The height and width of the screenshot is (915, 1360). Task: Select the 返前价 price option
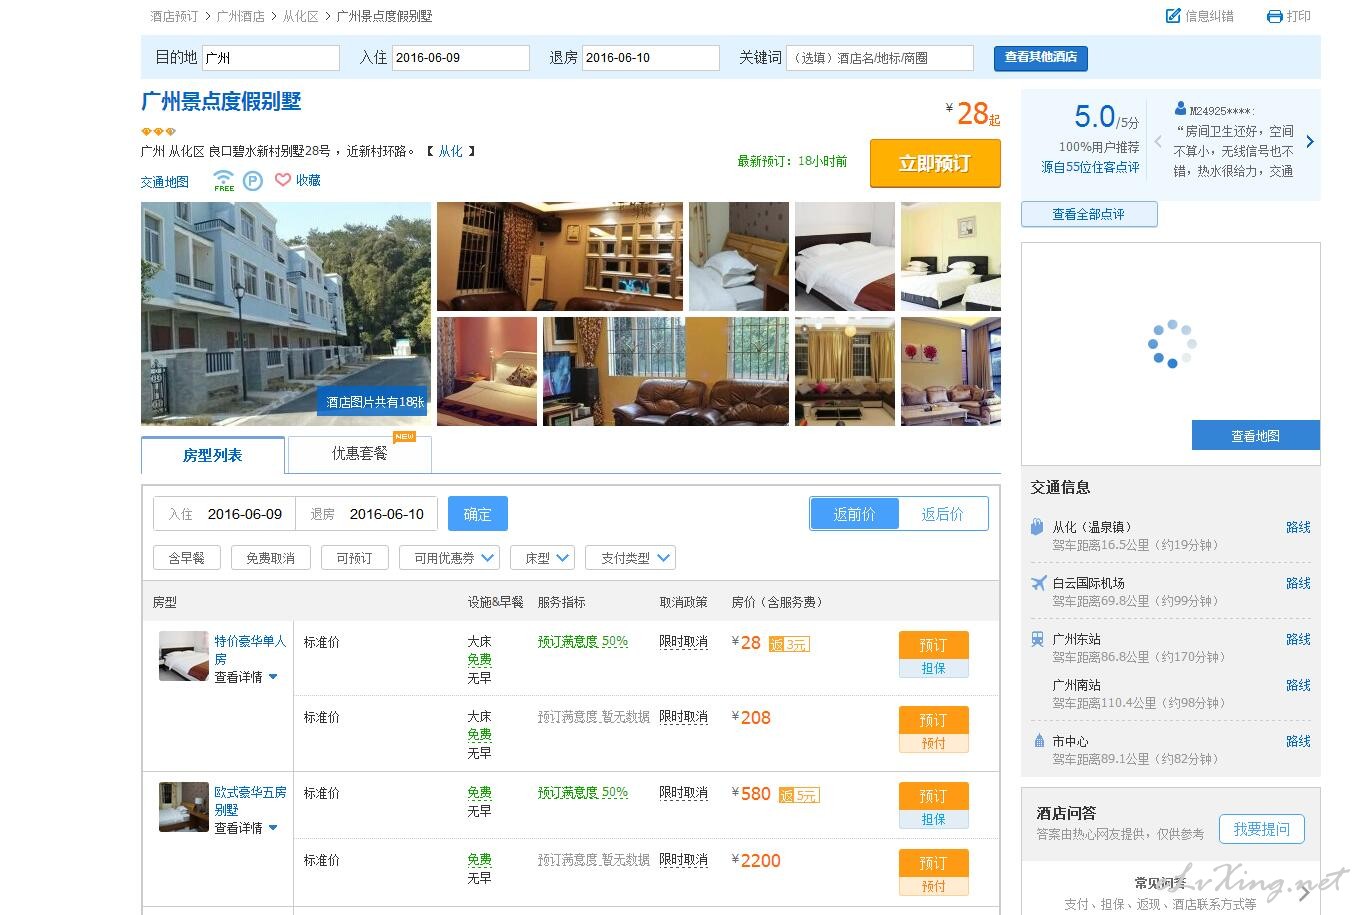pyautogui.click(x=854, y=514)
